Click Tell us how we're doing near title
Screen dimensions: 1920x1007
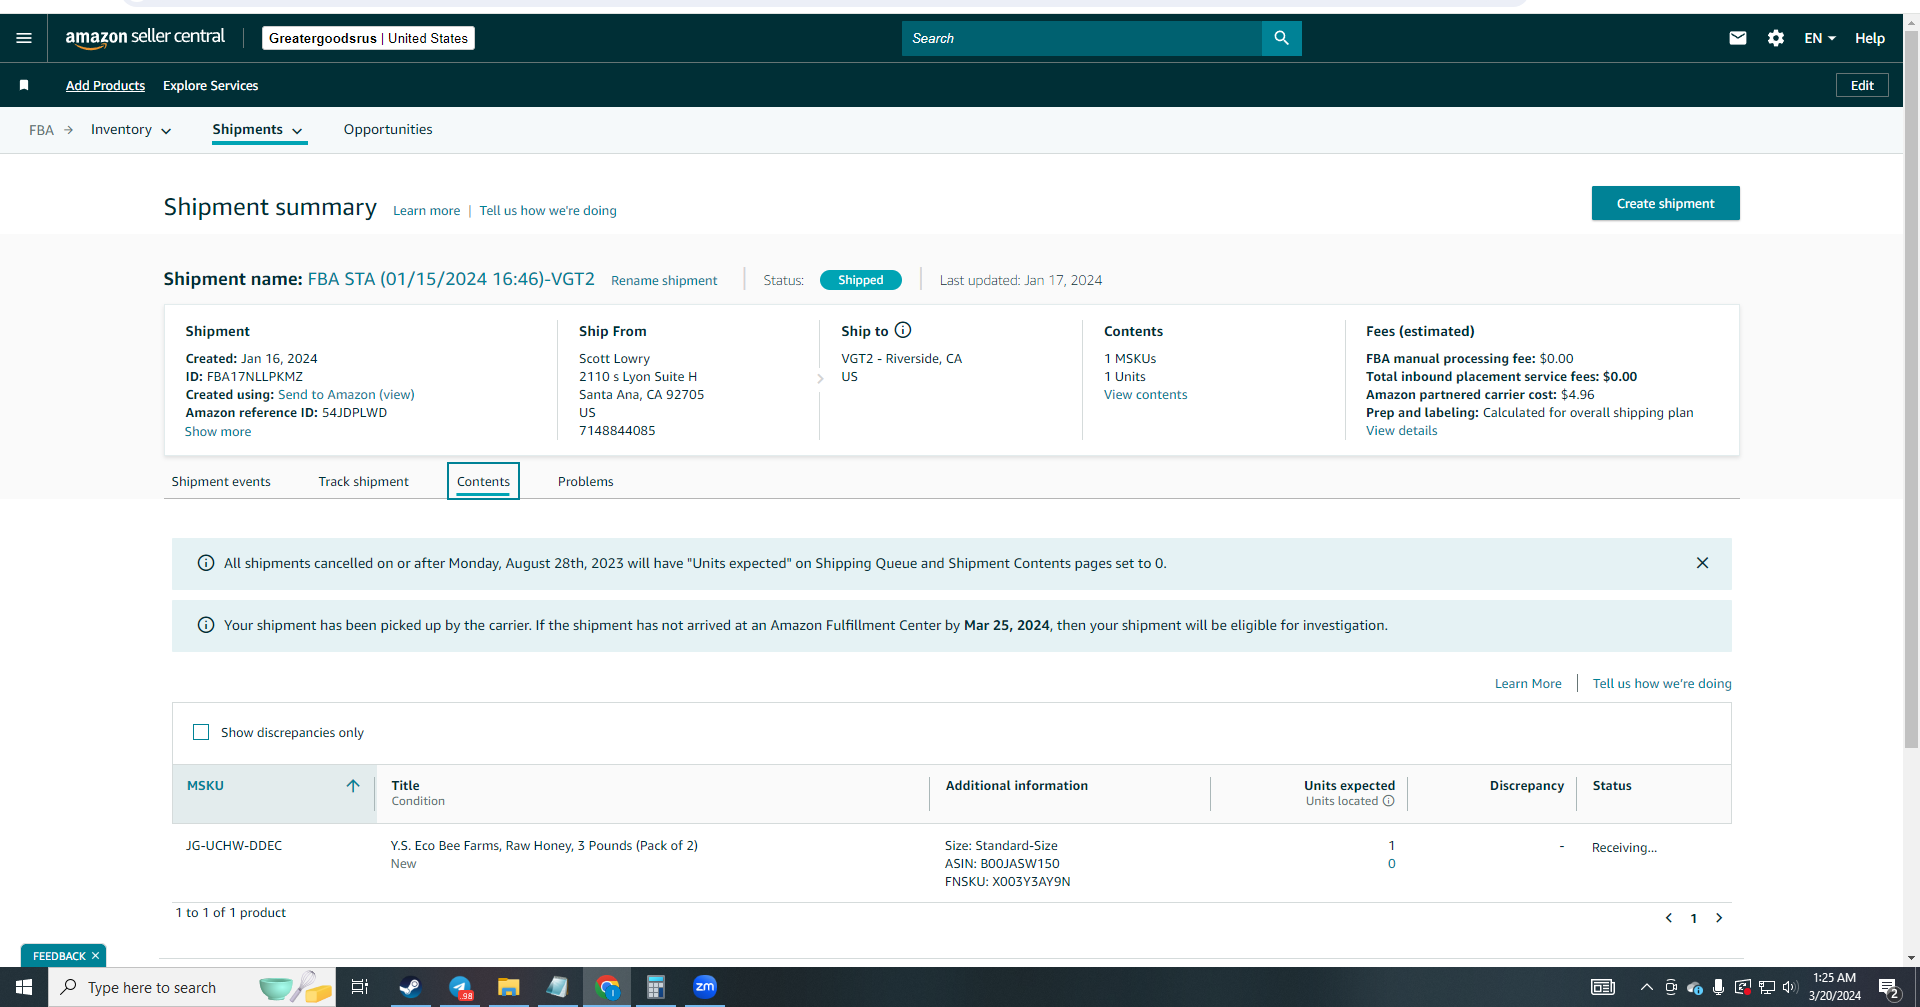(x=548, y=210)
